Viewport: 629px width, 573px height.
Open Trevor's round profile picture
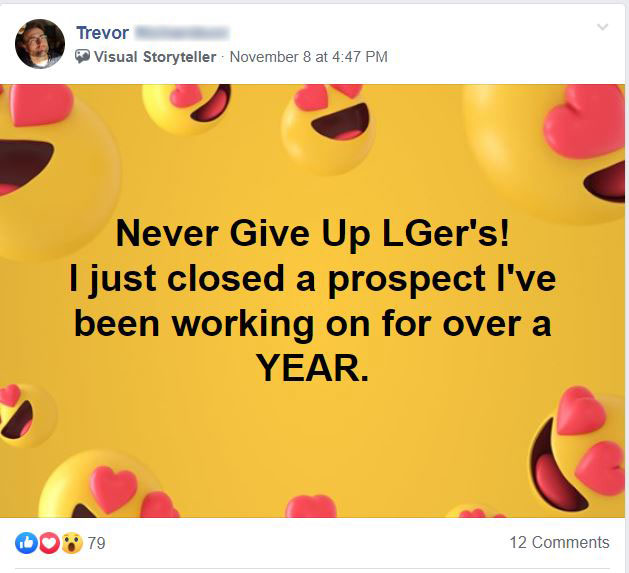click(40, 44)
